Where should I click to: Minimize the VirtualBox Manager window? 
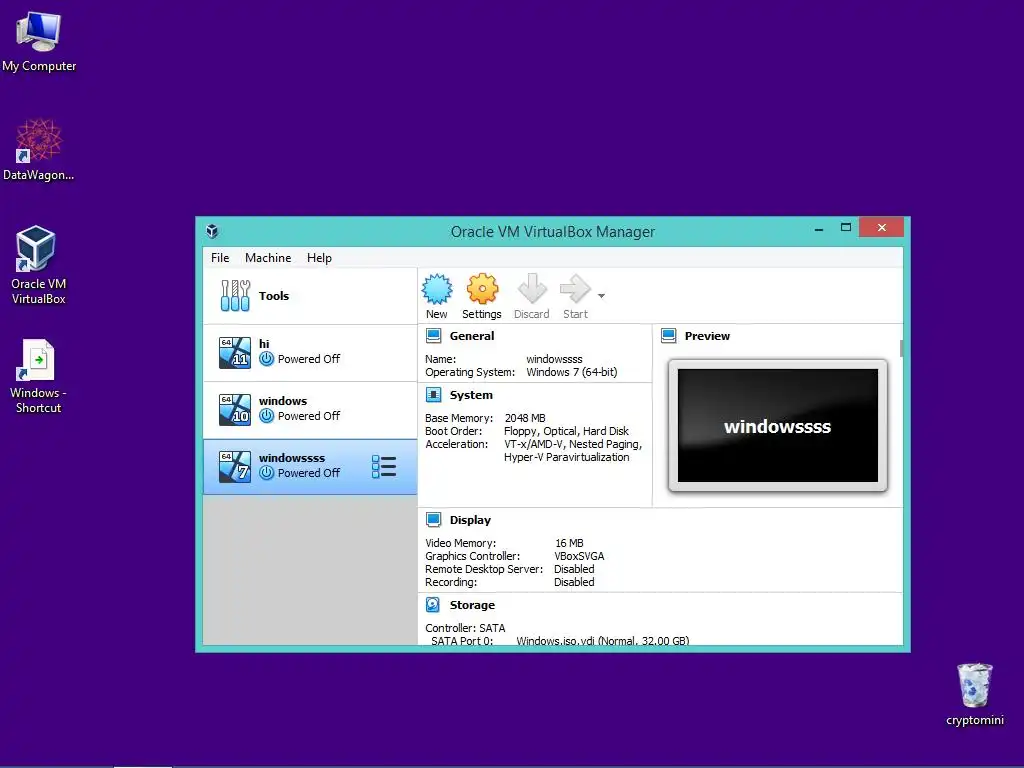click(819, 229)
